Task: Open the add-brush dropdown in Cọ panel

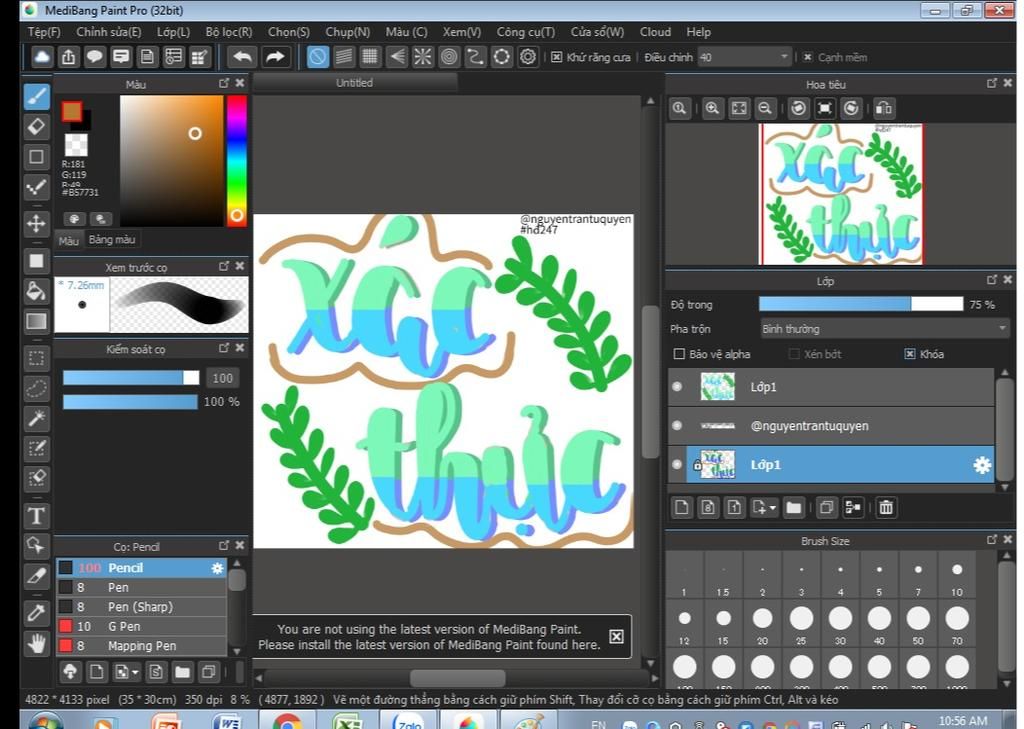Action: click(135, 672)
